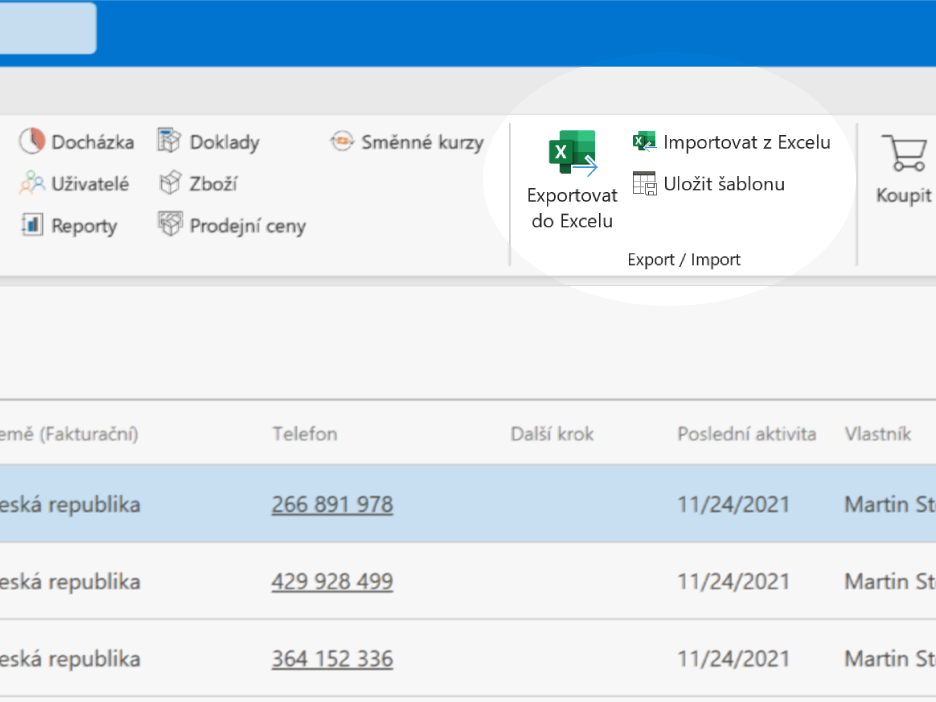Open the Směnné kurzy exchange icon

[x=342, y=141]
